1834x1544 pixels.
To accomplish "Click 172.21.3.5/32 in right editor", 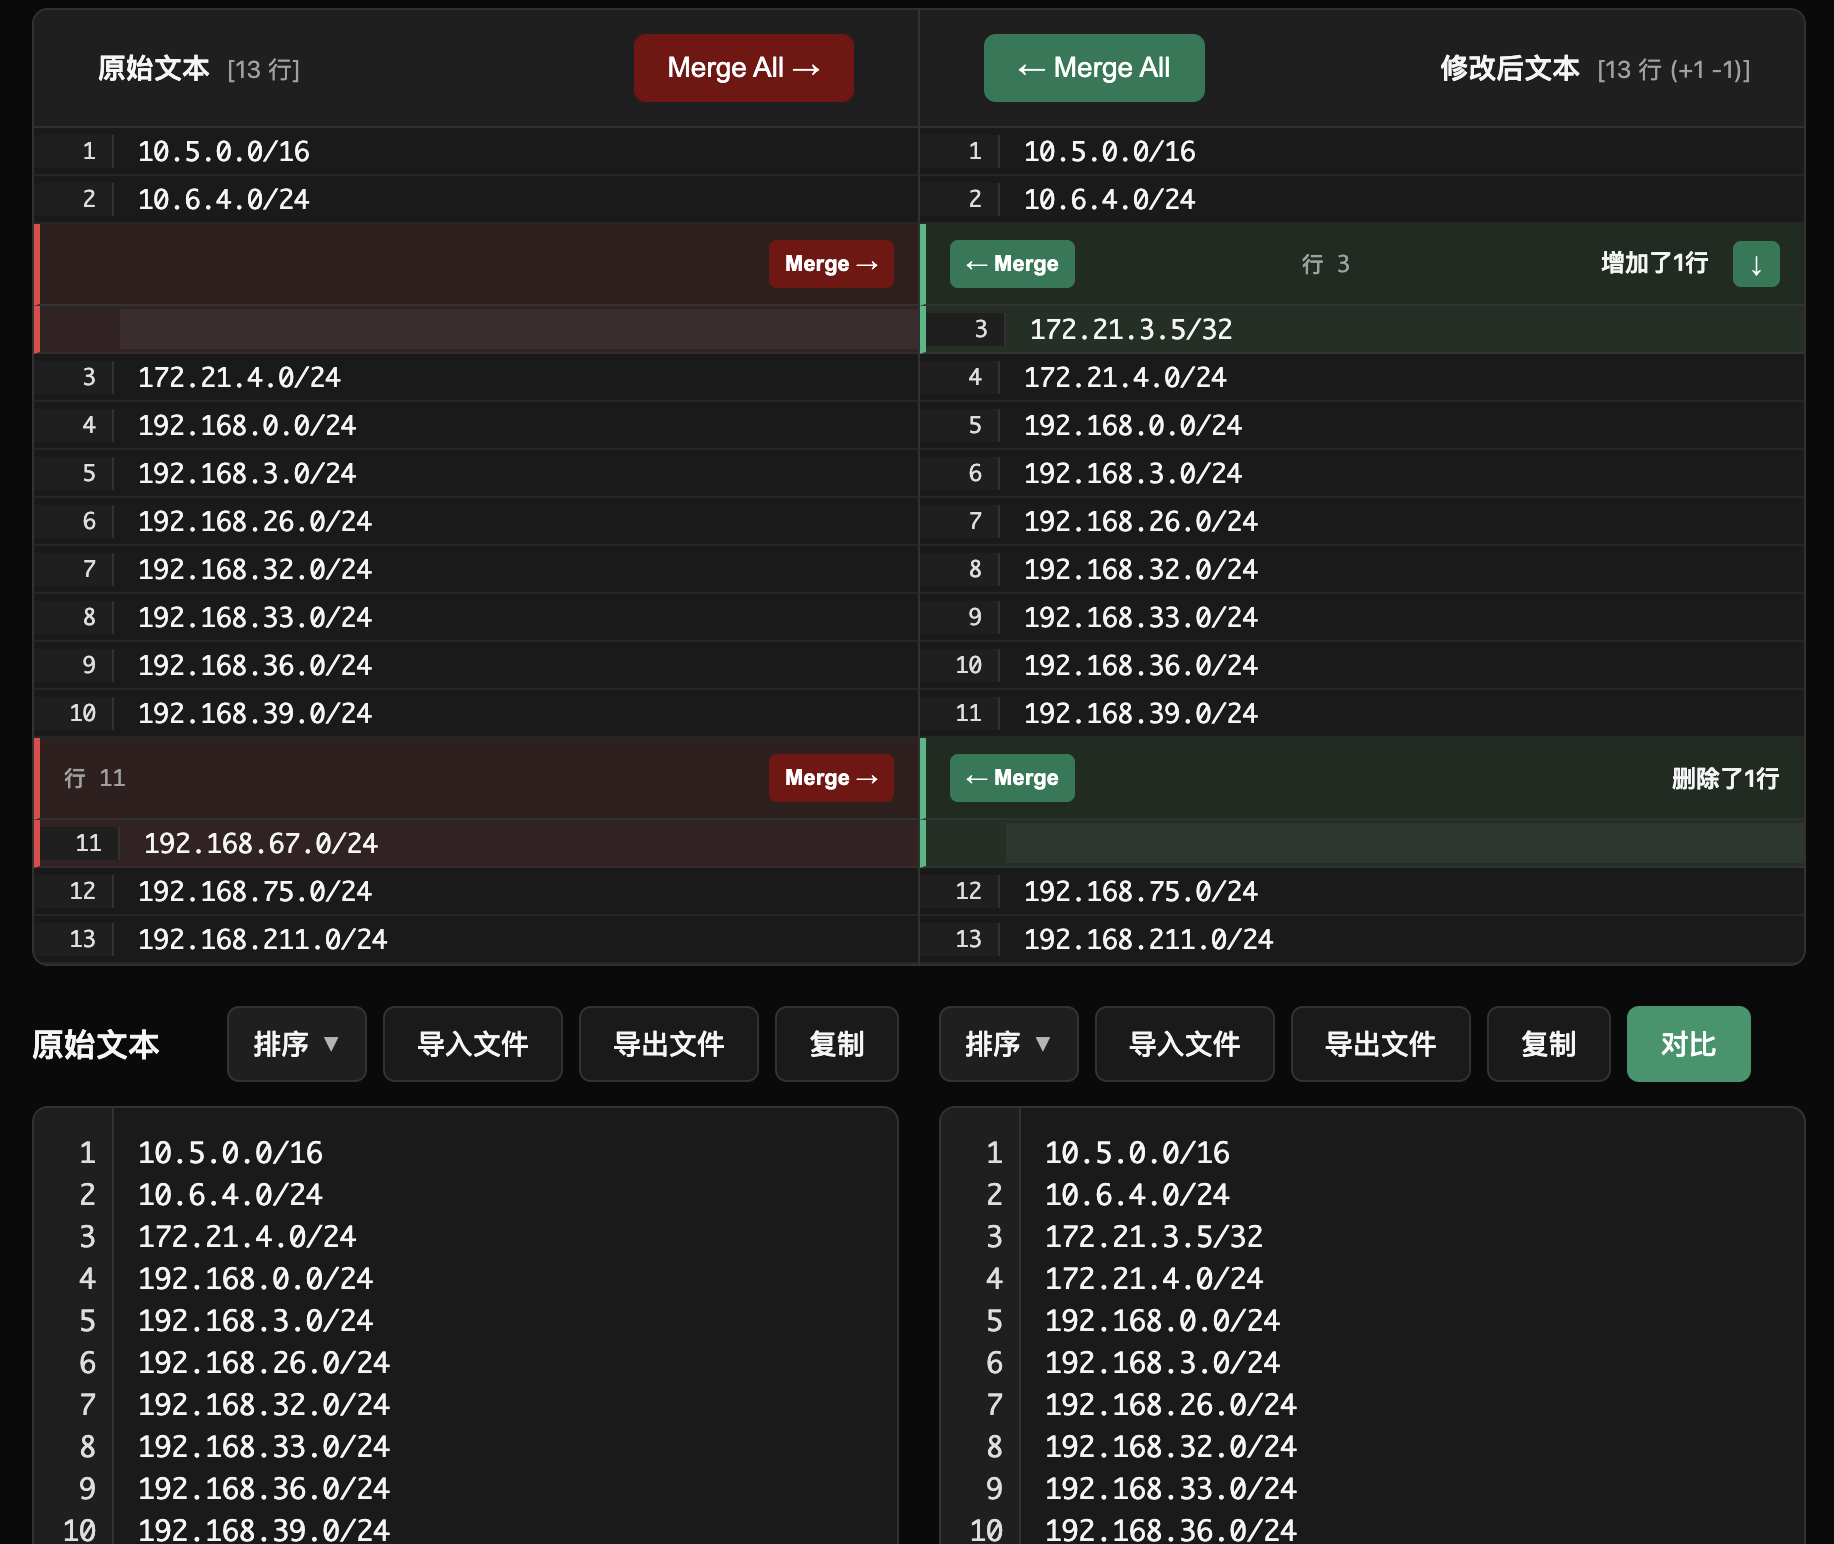I will click(1154, 1236).
